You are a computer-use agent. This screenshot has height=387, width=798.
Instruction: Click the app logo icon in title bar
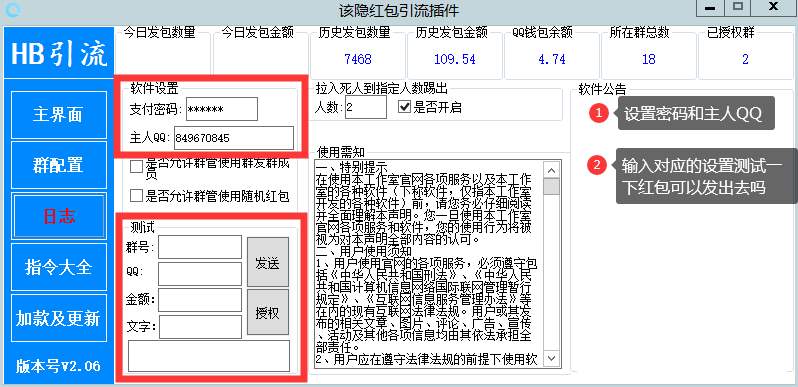[x=16, y=9]
